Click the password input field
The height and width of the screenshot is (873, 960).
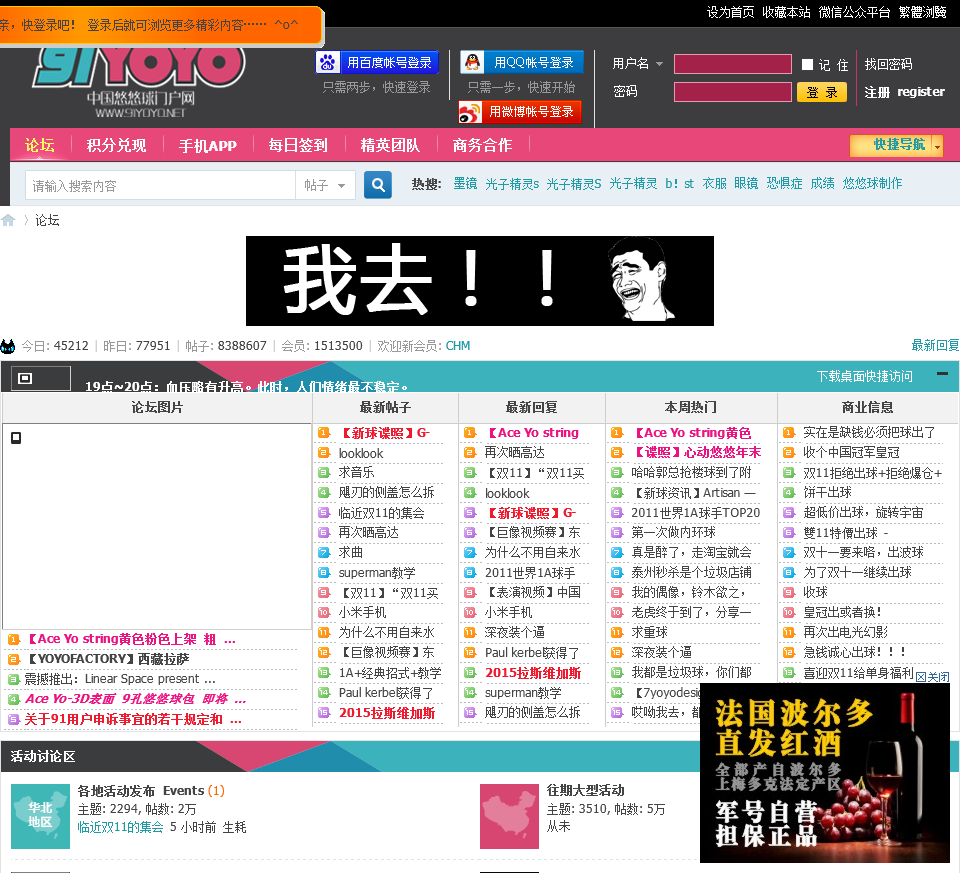733,92
